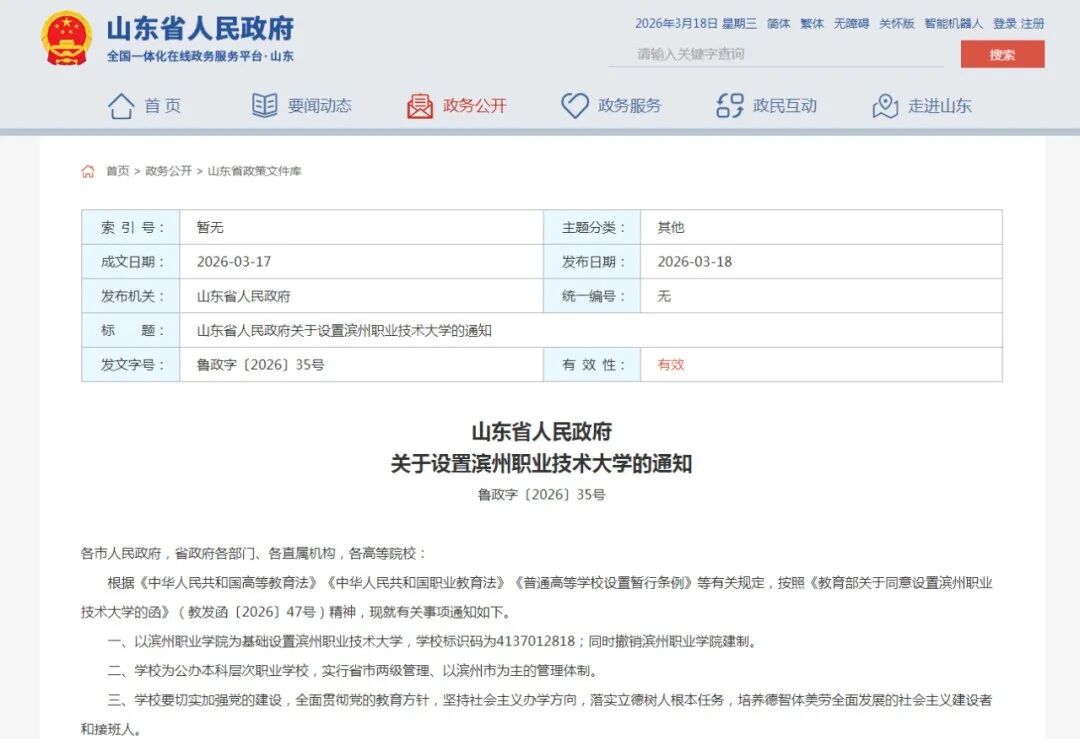Viewport: 1080px width, 739px height.
Task: Click the red envelope icon for 政务公开
Action: pos(420,106)
